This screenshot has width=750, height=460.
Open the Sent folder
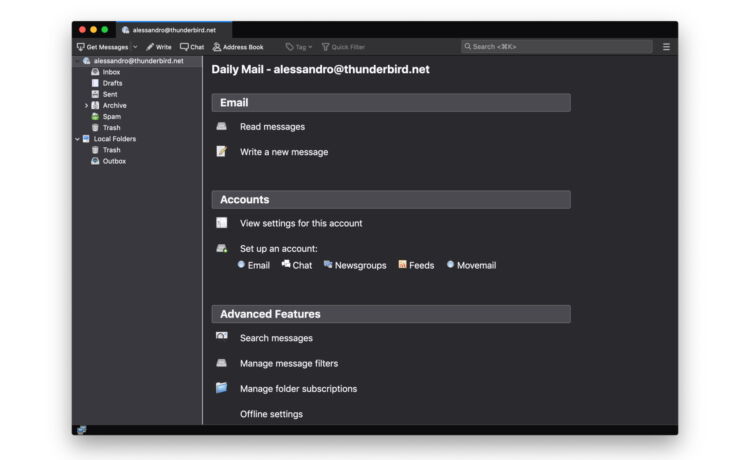tap(110, 94)
